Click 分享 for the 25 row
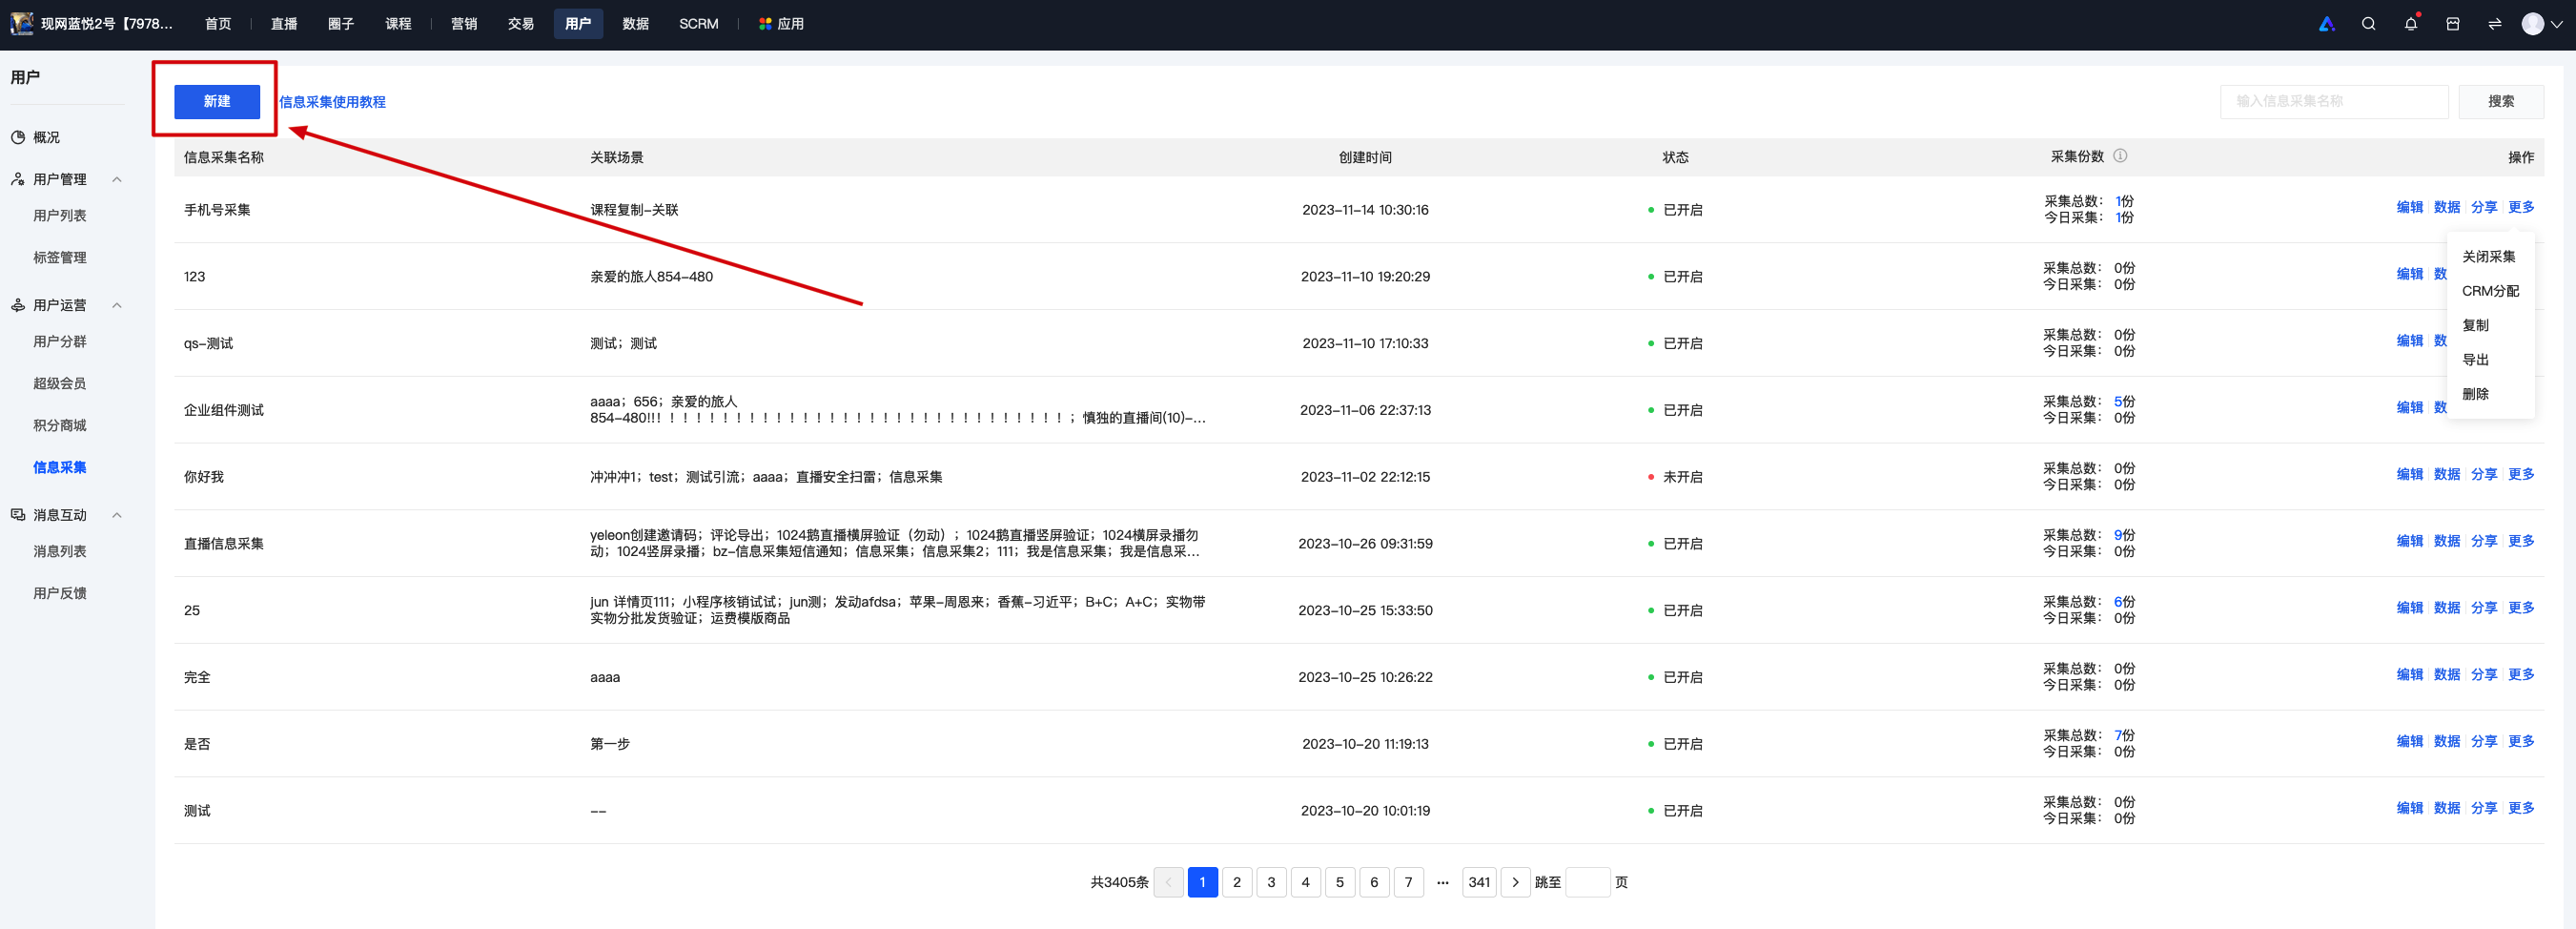Image resolution: width=2576 pixels, height=929 pixels. pos(2484,608)
